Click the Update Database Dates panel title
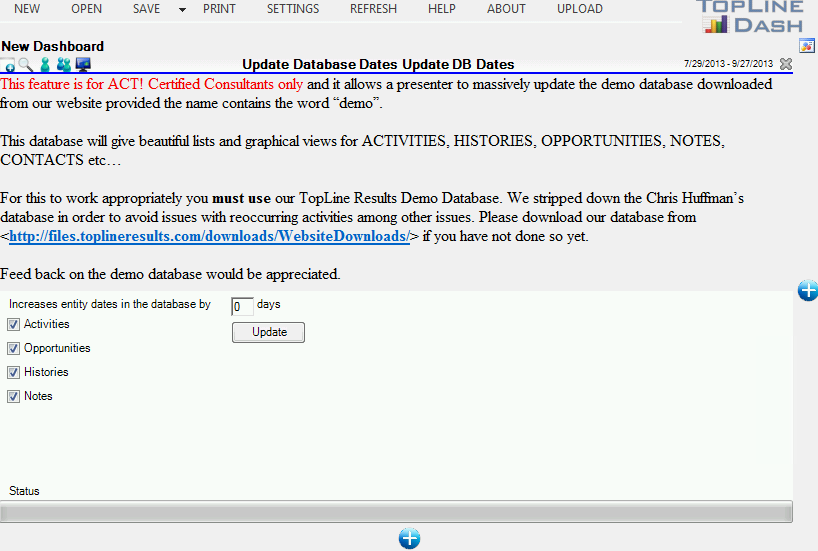This screenshot has width=818, height=551. click(x=378, y=64)
